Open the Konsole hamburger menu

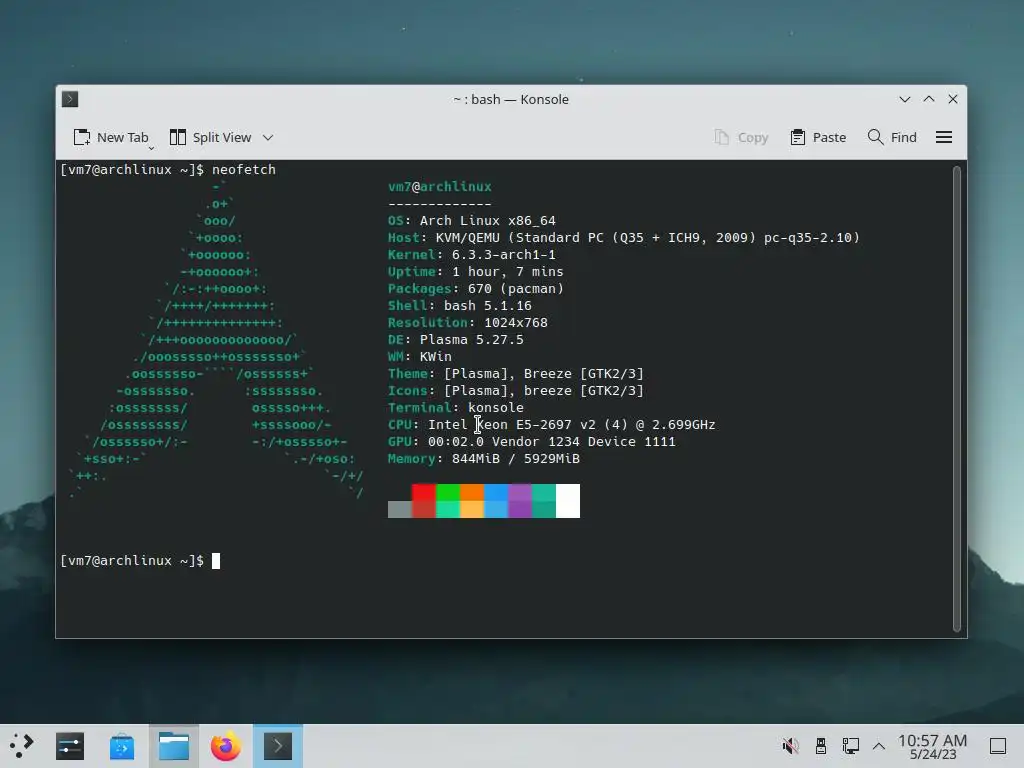[944, 137]
